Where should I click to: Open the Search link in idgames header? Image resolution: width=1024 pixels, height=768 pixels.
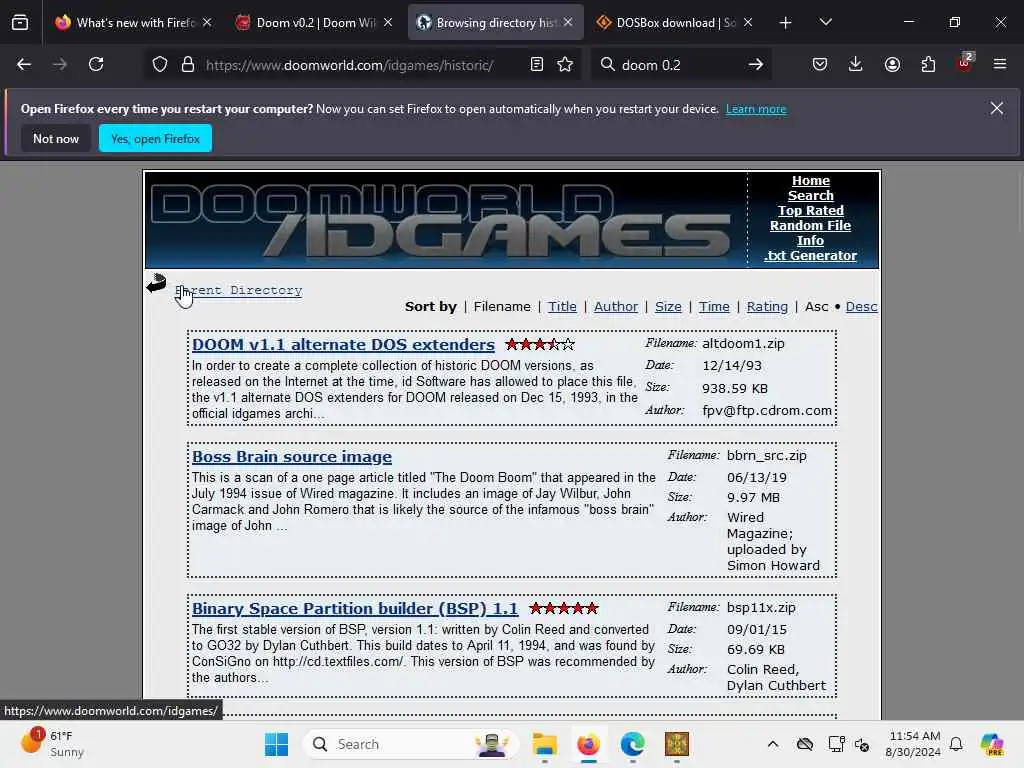(810, 196)
